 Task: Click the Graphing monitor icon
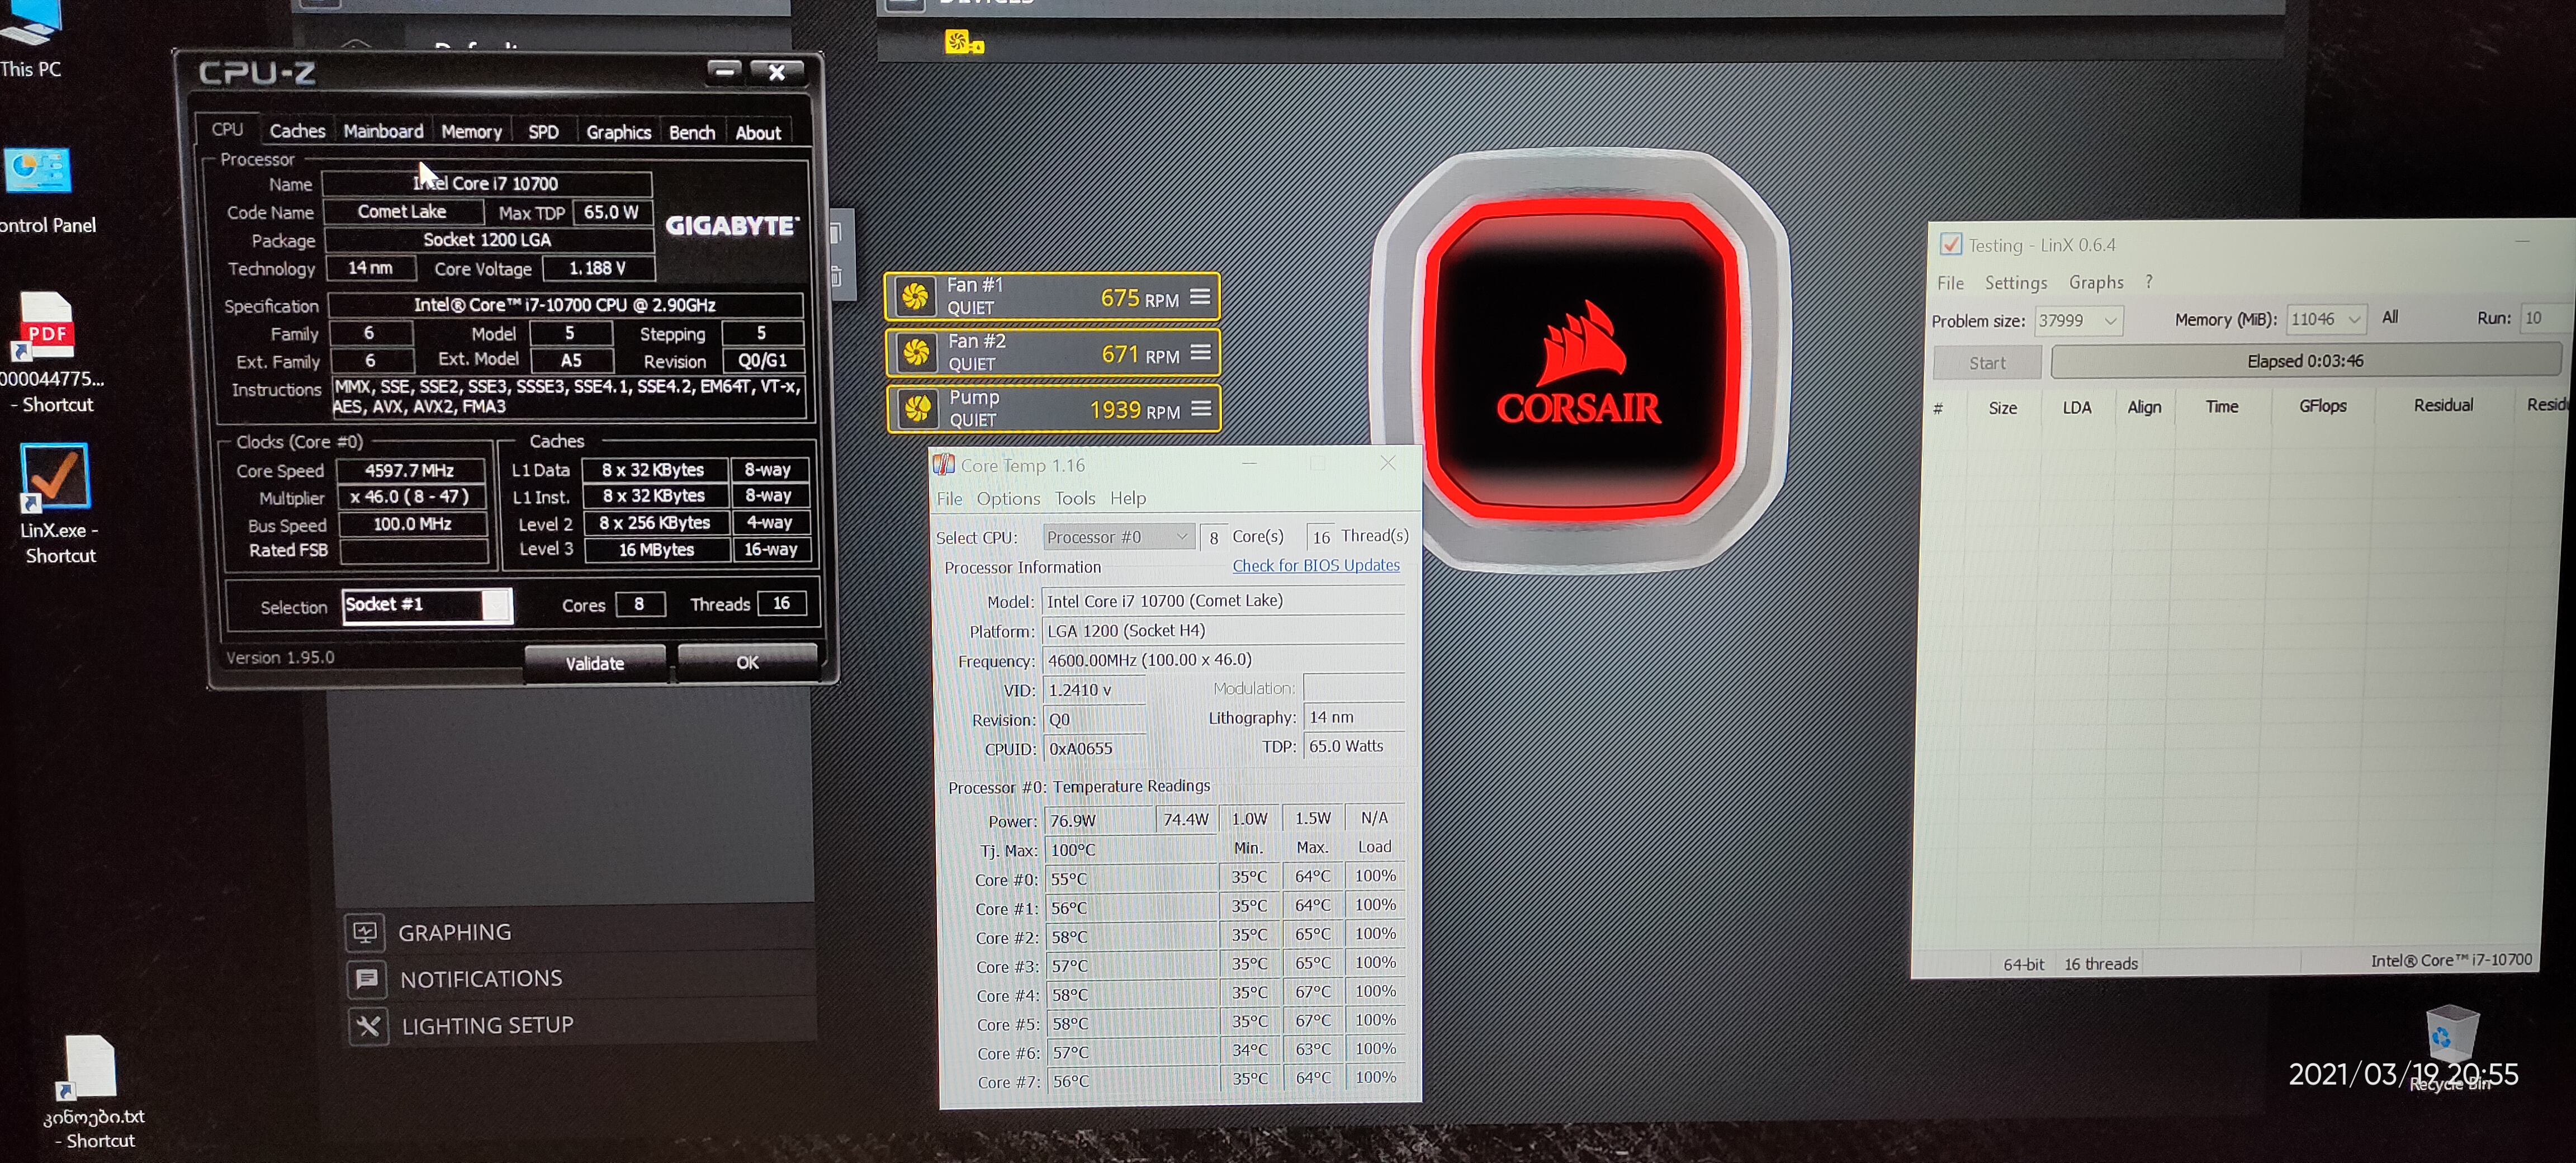365,933
